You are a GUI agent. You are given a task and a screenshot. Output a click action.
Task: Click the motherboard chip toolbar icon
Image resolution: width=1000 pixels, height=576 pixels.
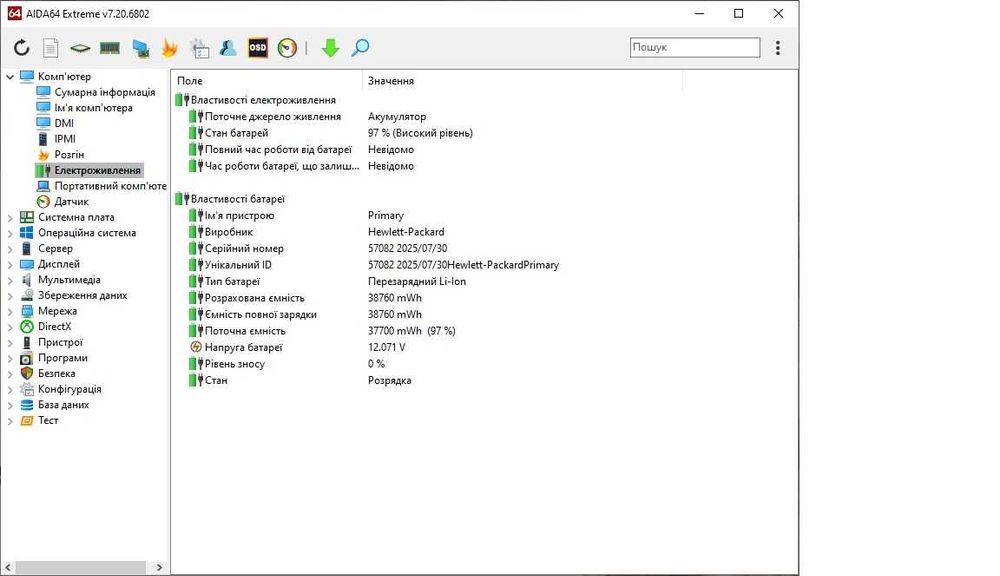point(80,48)
